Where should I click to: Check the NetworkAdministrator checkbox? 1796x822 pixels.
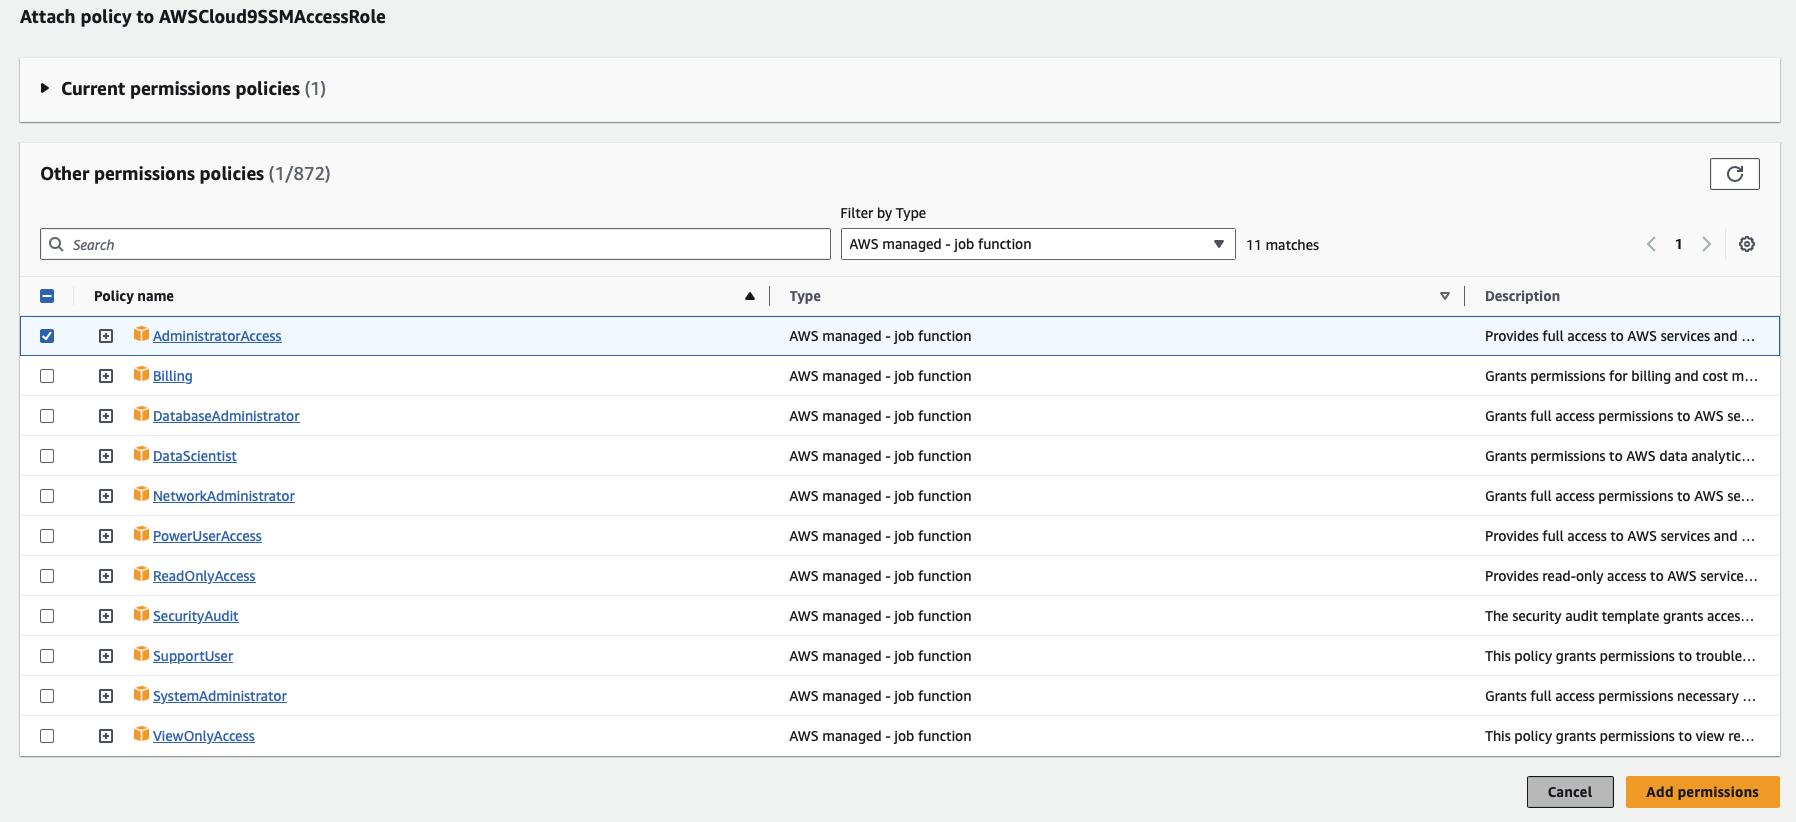pyautogui.click(x=47, y=496)
